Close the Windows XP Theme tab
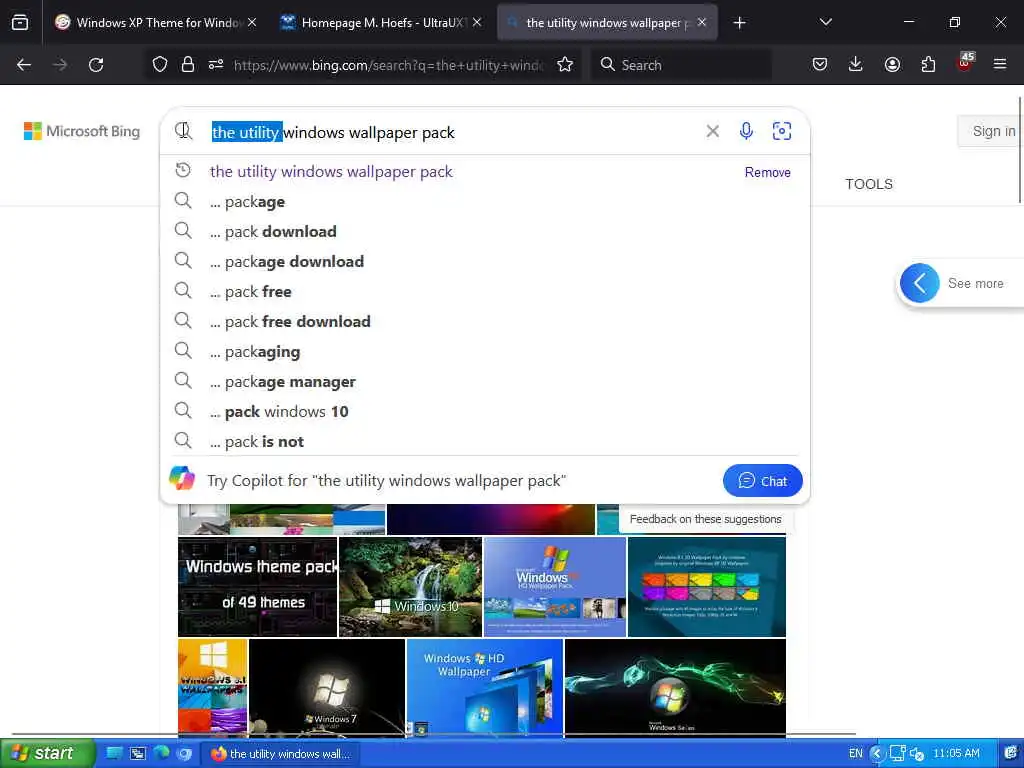 click(252, 23)
